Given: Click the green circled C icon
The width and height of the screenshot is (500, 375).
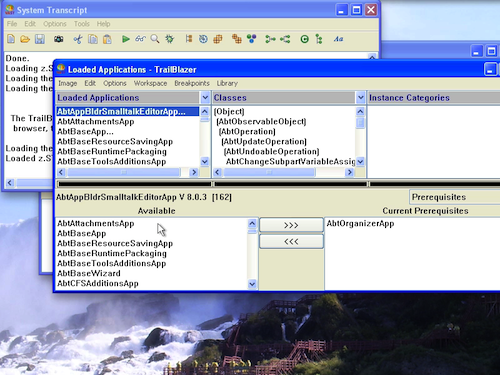Looking at the screenshot, I should (304, 39).
